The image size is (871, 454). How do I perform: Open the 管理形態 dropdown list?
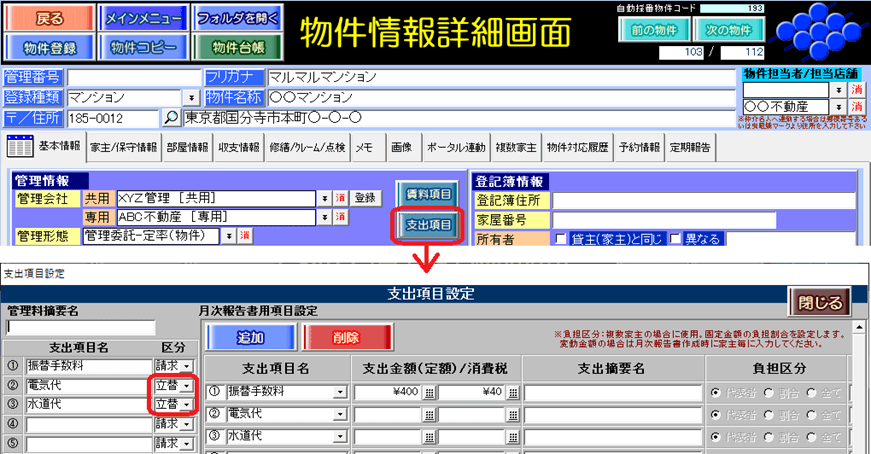click(227, 236)
